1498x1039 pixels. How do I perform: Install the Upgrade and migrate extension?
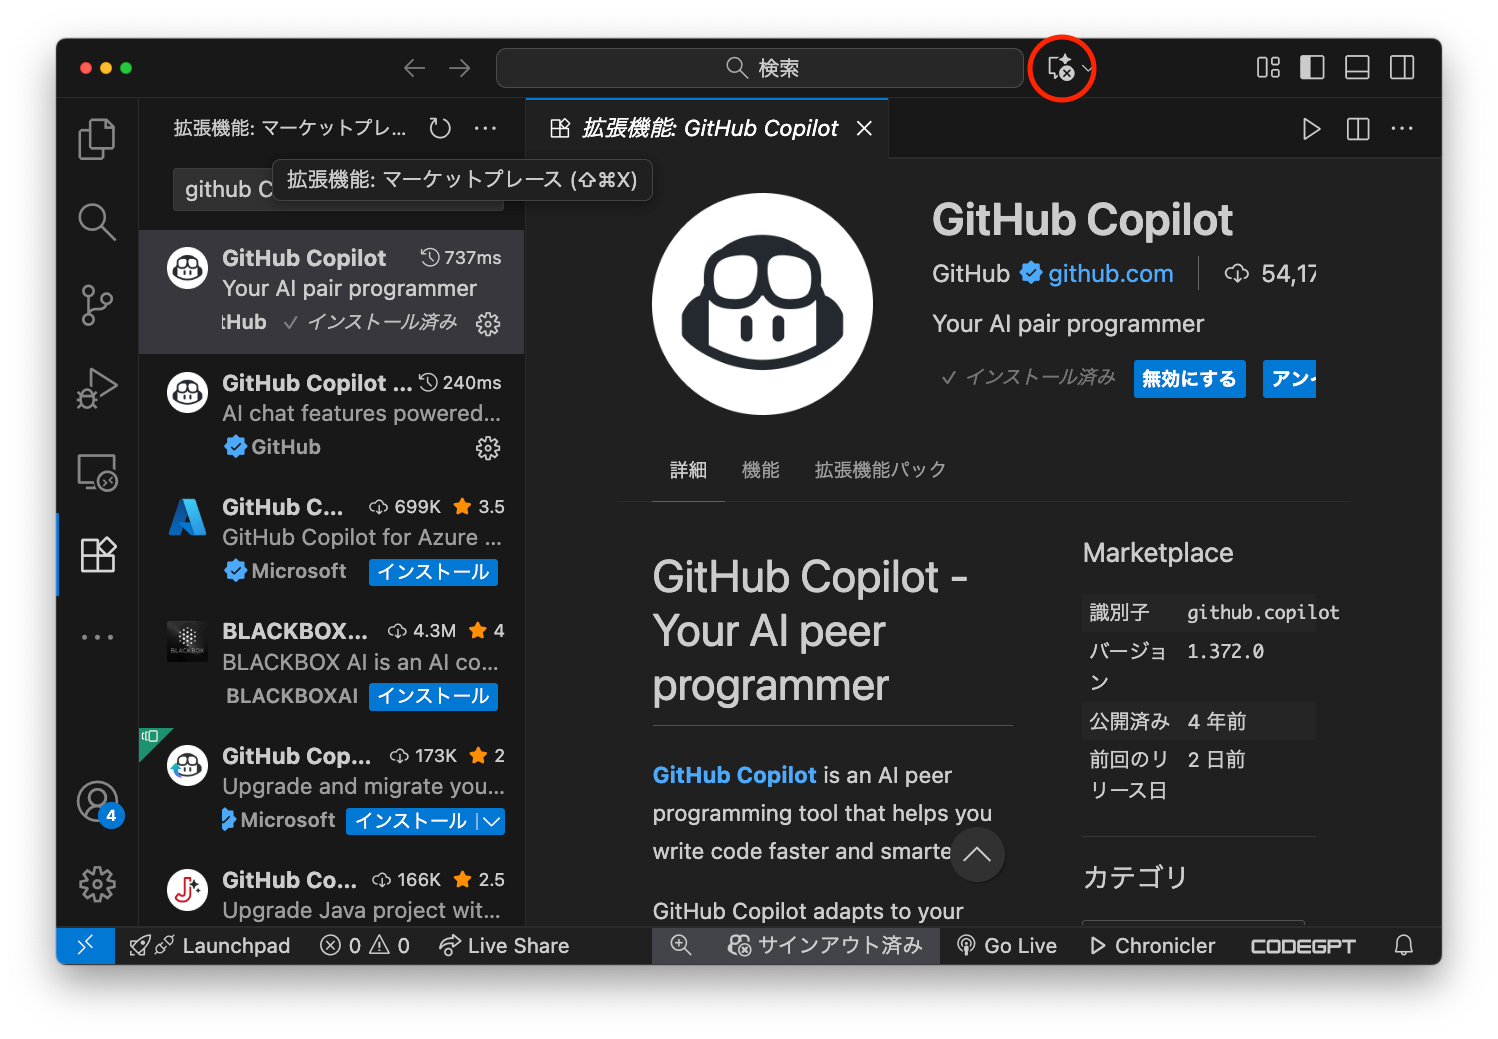pos(411,821)
